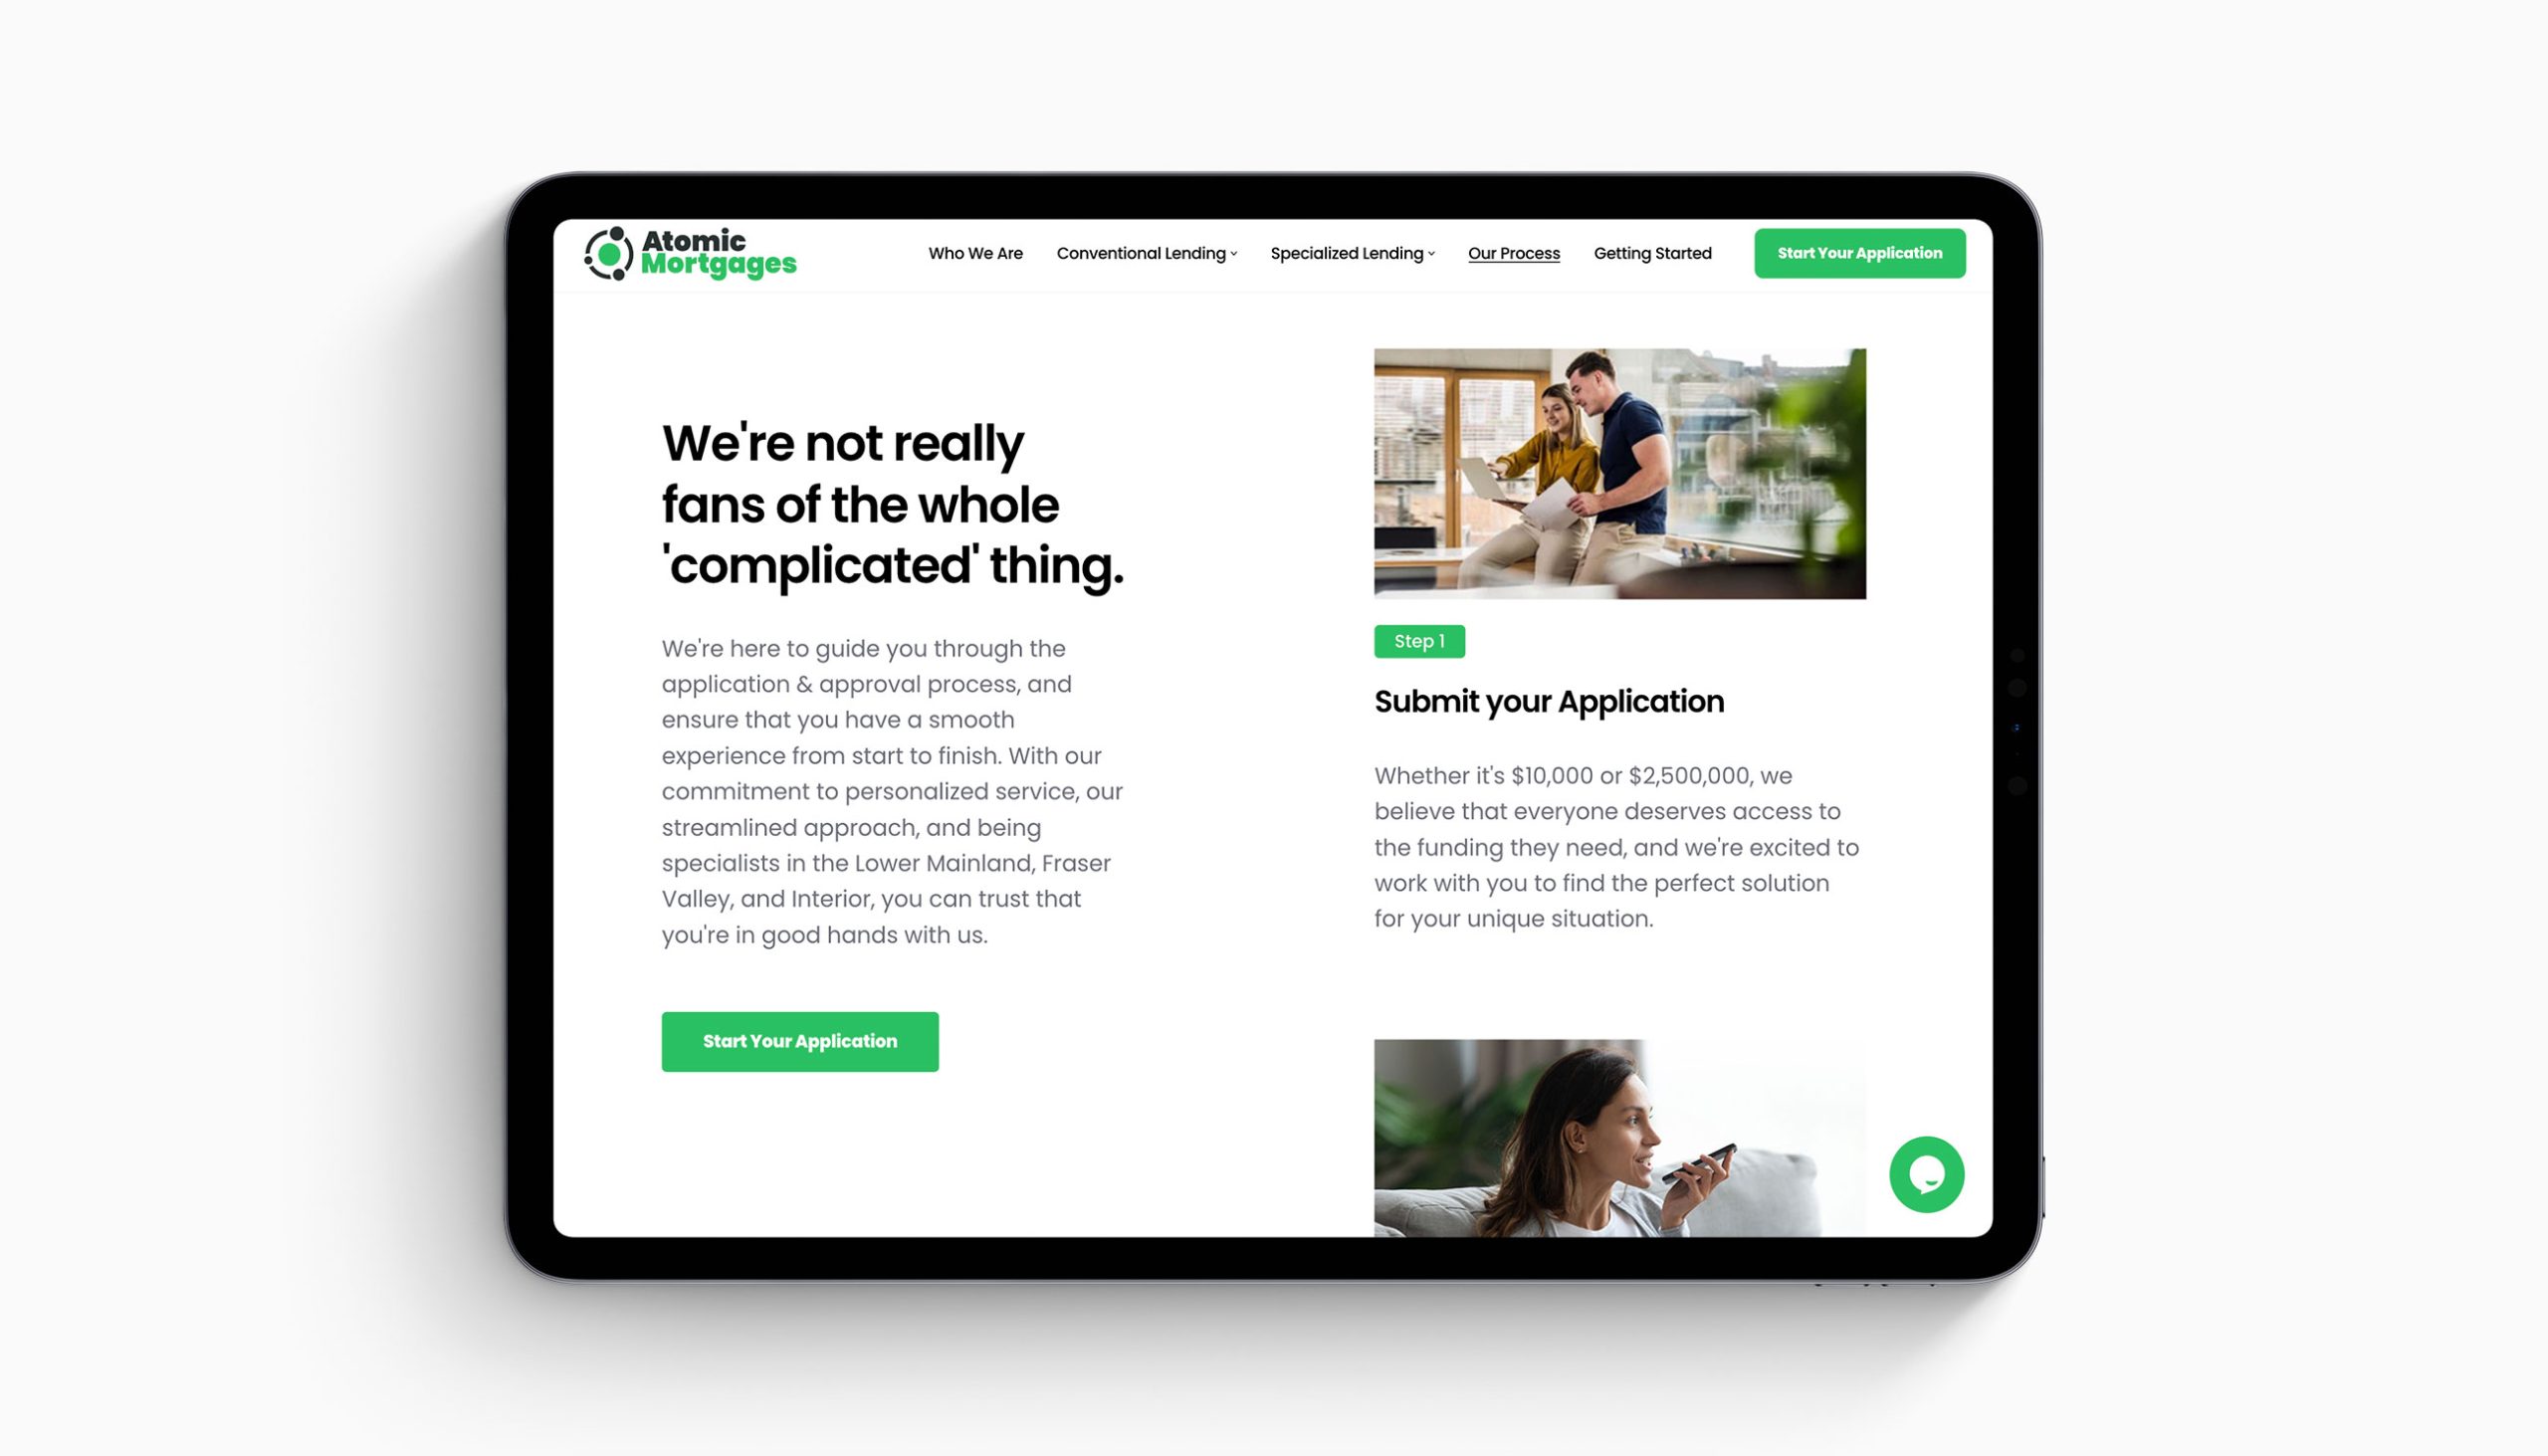The image size is (2548, 1456).
Task: Open Getting Started dropdown section
Action: point(1650,252)
